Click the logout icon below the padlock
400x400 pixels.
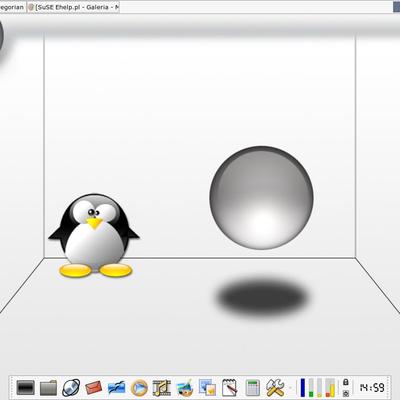click(x=346, y=393)
